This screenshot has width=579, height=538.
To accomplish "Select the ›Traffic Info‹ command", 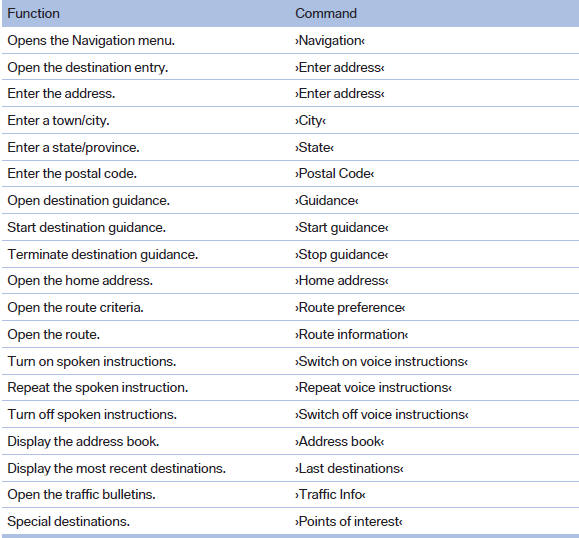I will coord(330,494).
